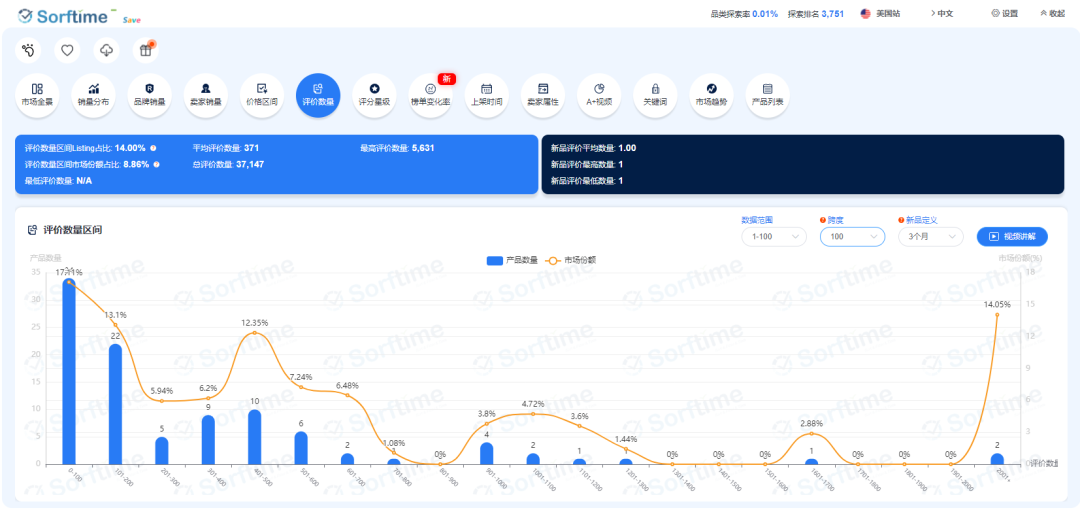1080x510 pixels.
Task: Open the 上架时间 tab
Action: coord(486,95)
